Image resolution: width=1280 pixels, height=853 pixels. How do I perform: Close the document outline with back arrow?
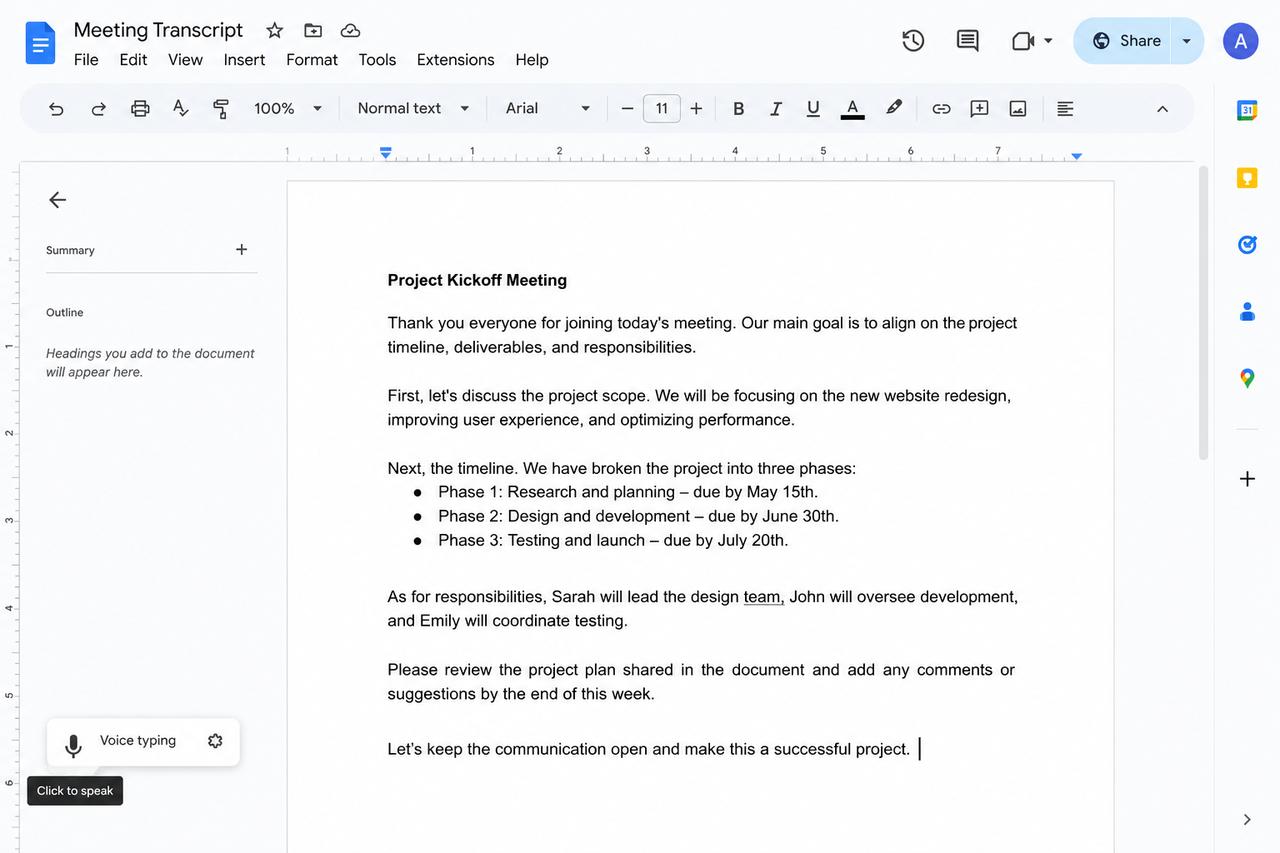[x=58, y=200]
